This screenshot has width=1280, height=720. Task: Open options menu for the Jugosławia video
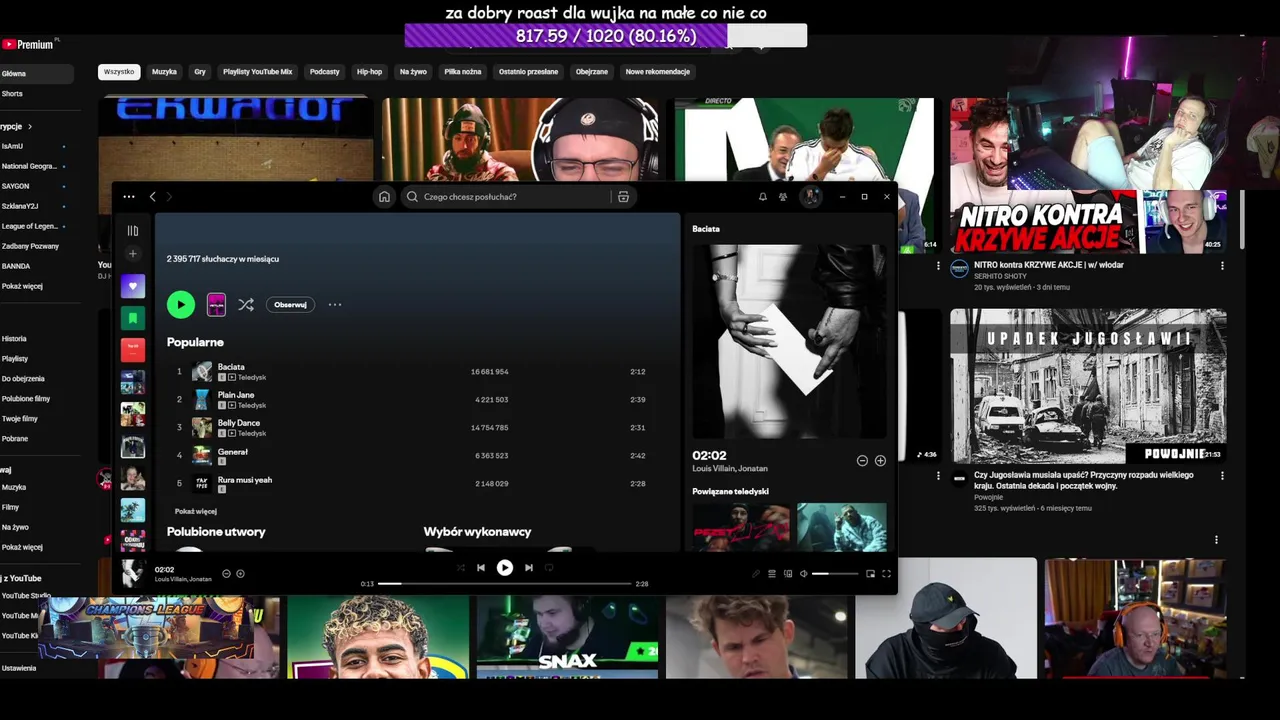click(x=1222, y=476)
